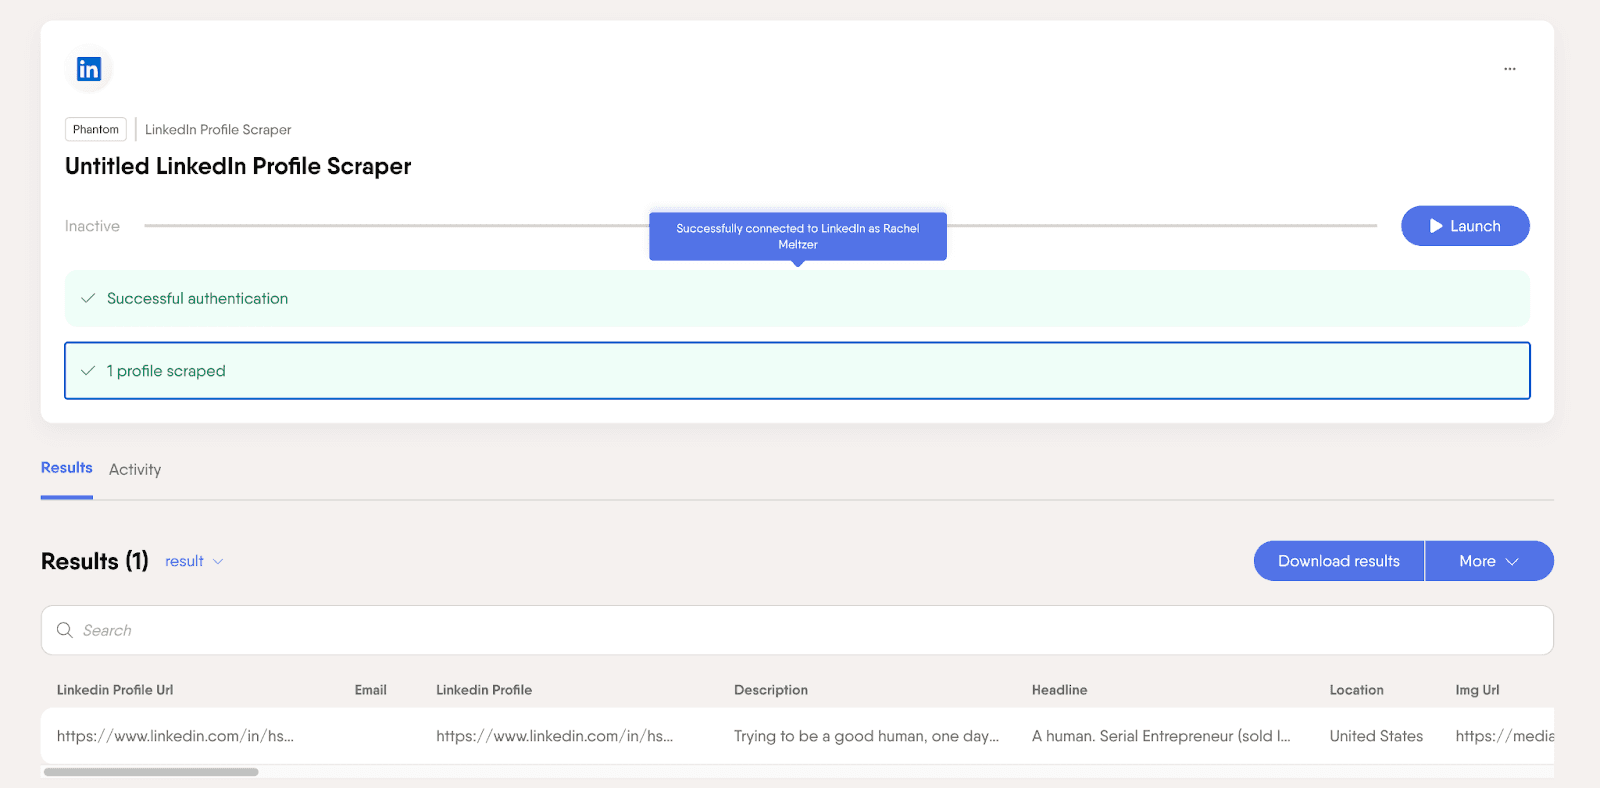Click the Email column header
The image size is (1600, 788).
tap(371, 690)
